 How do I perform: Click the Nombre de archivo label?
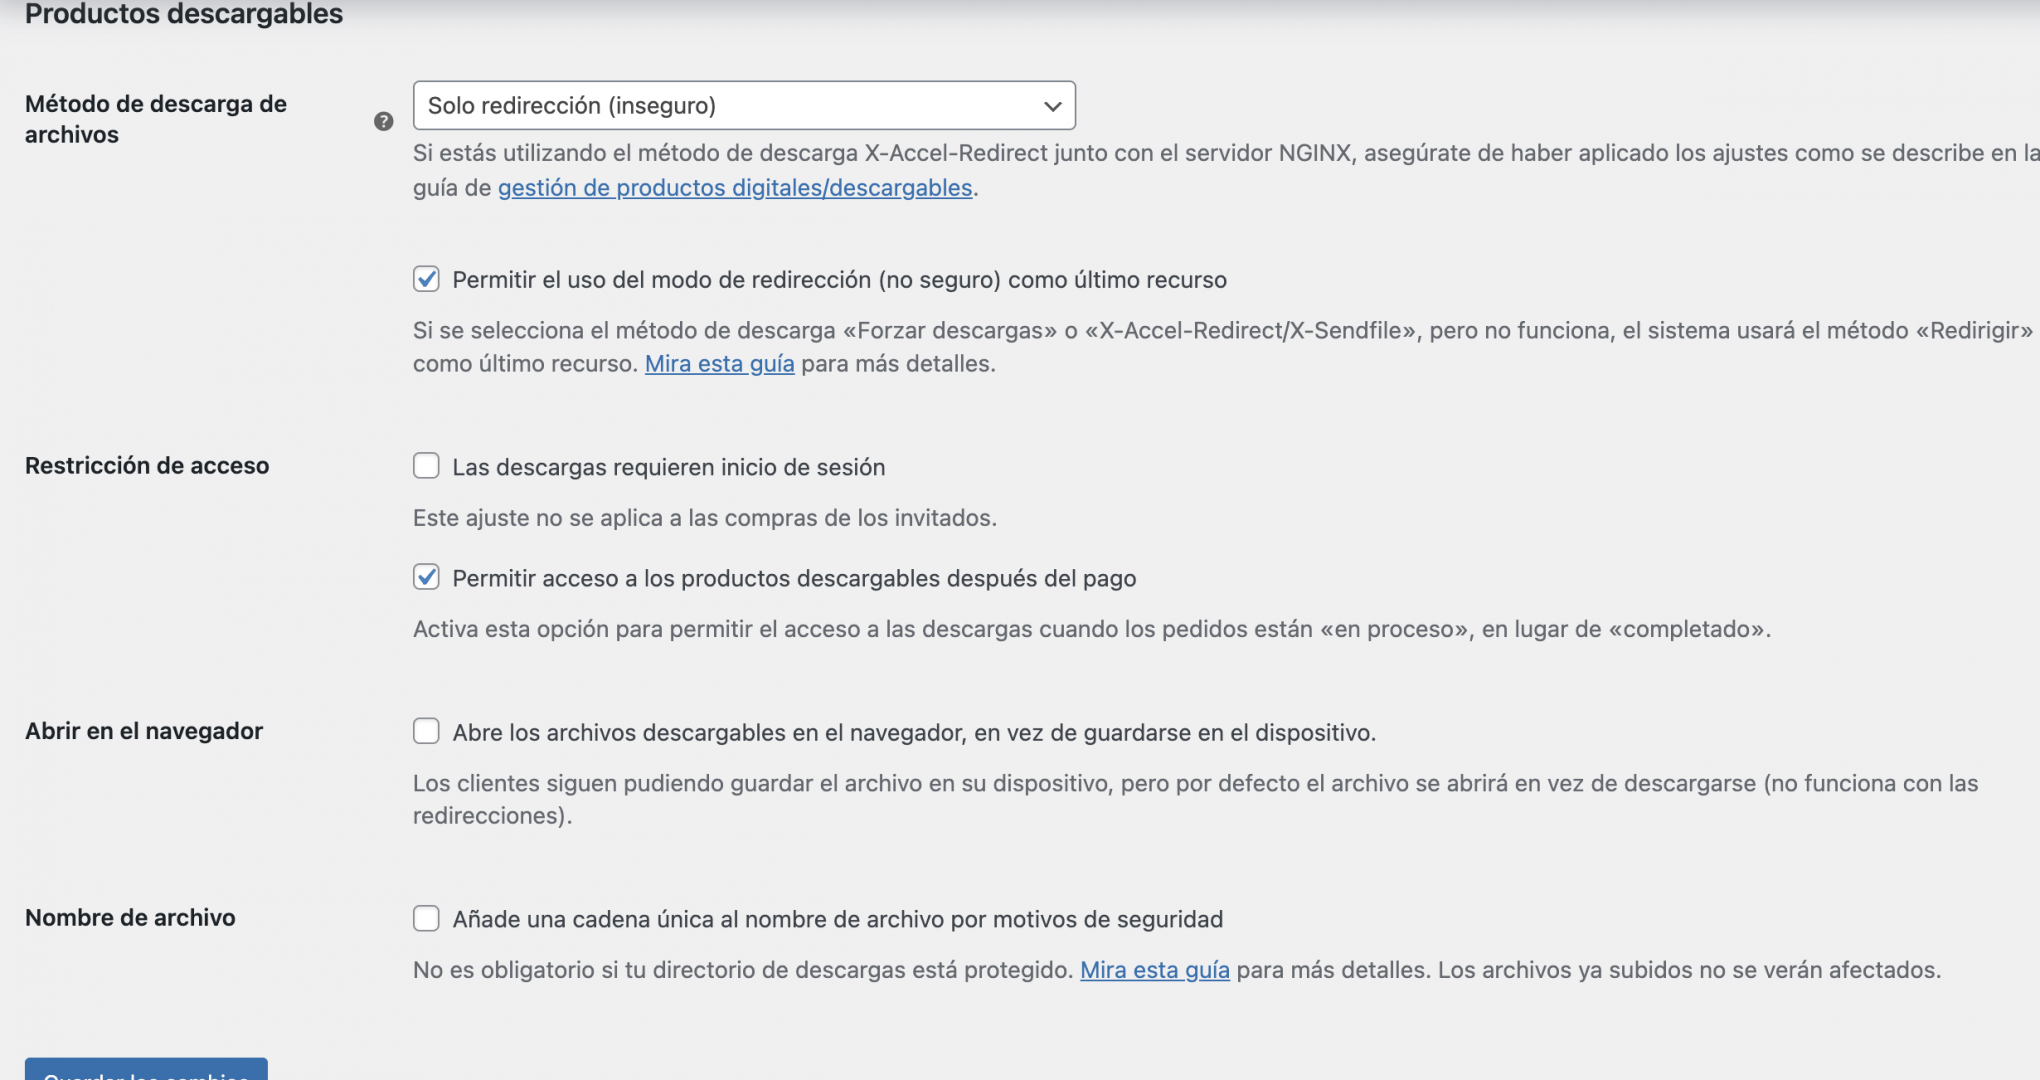[x=130, y=918]
